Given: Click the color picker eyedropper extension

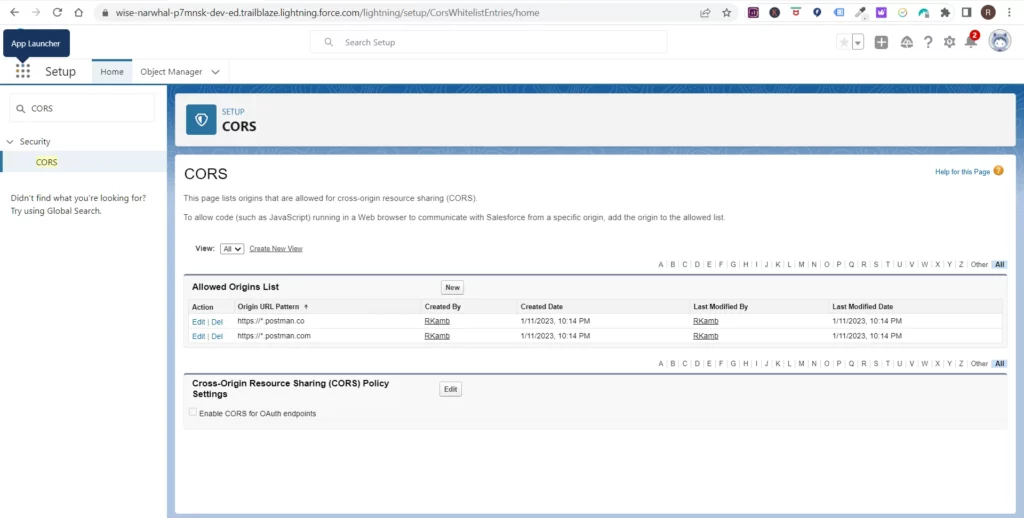Looking at the screenshot, I should click(860, 12).
